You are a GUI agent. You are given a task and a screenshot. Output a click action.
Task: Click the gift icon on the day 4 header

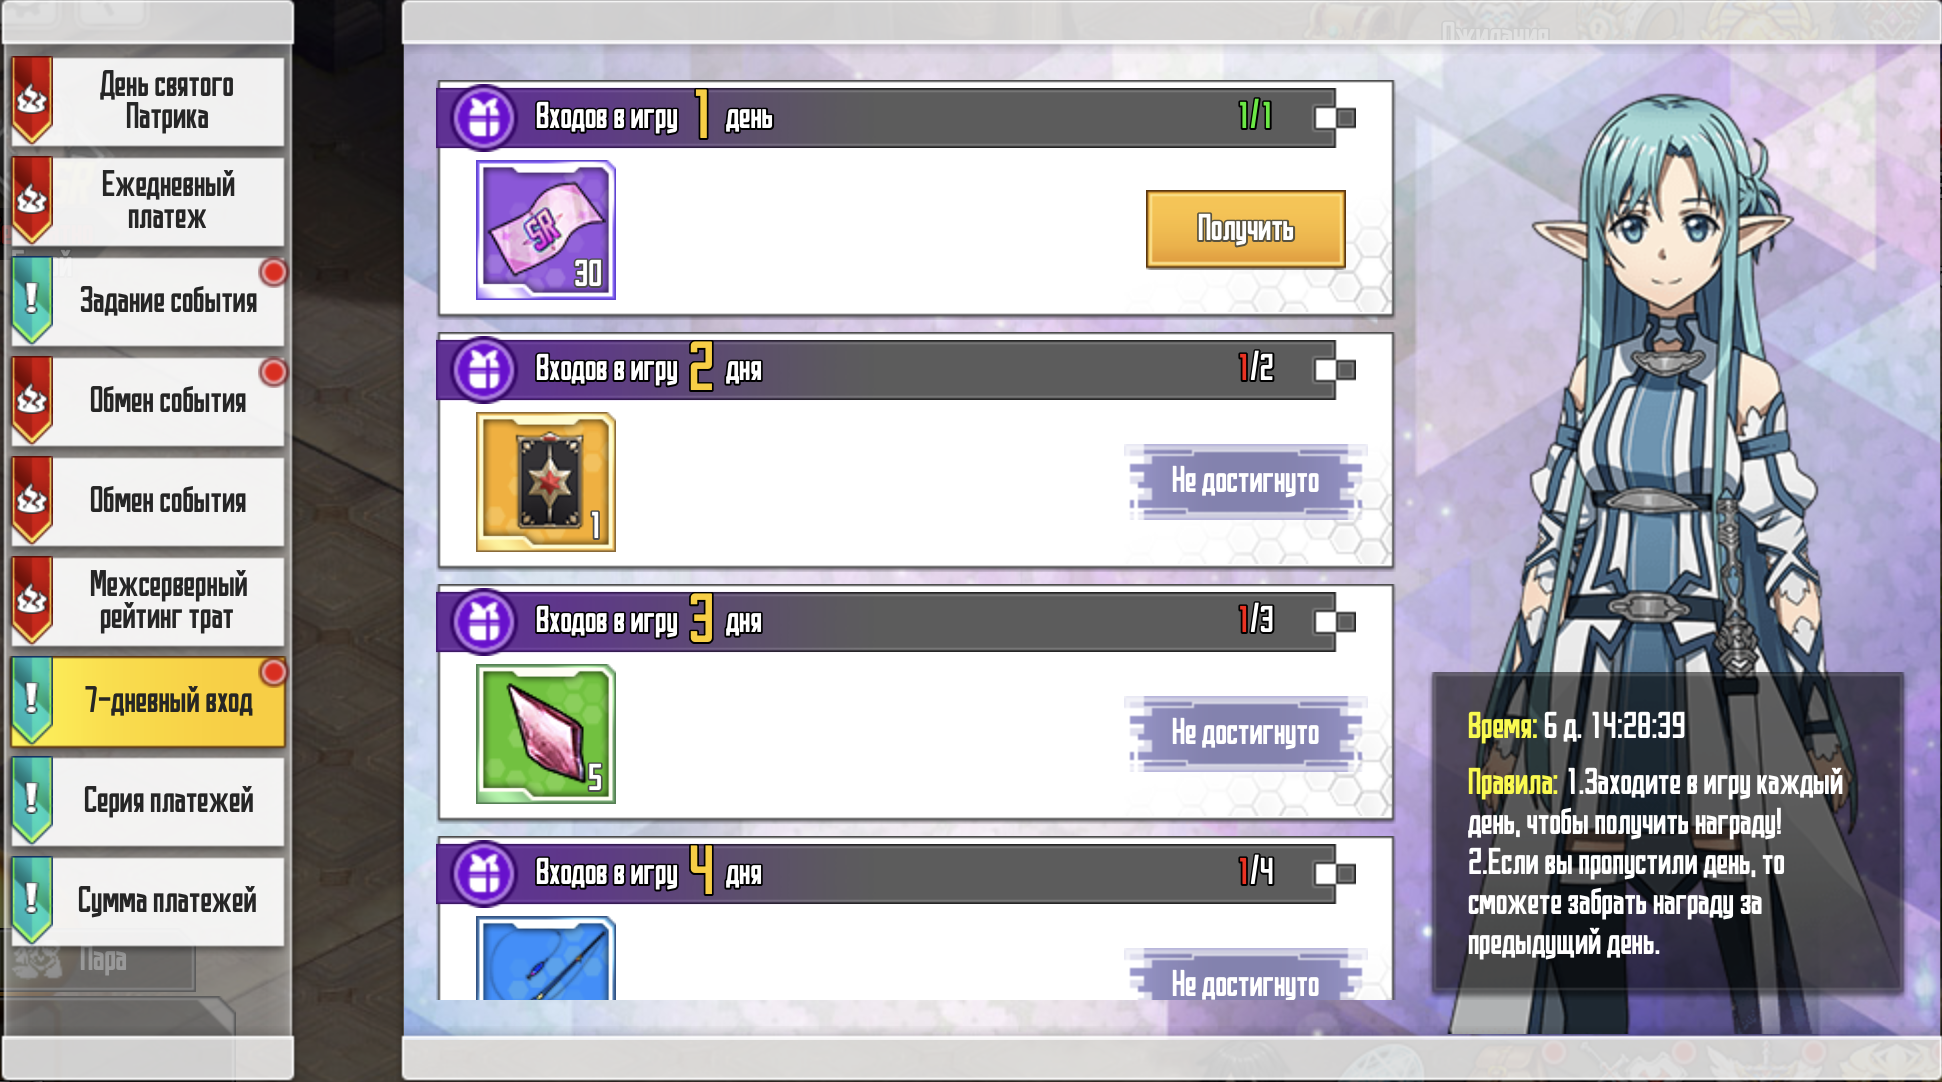pos(485,874)
